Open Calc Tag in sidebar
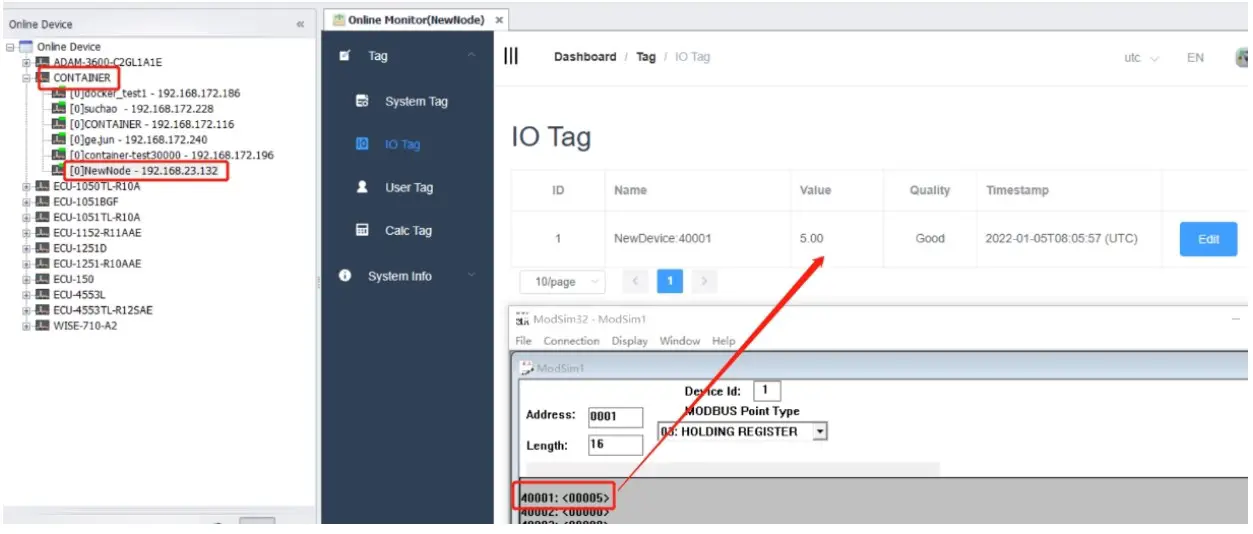The height and width of the screenshot is (534, 1253). click(408, 230)
